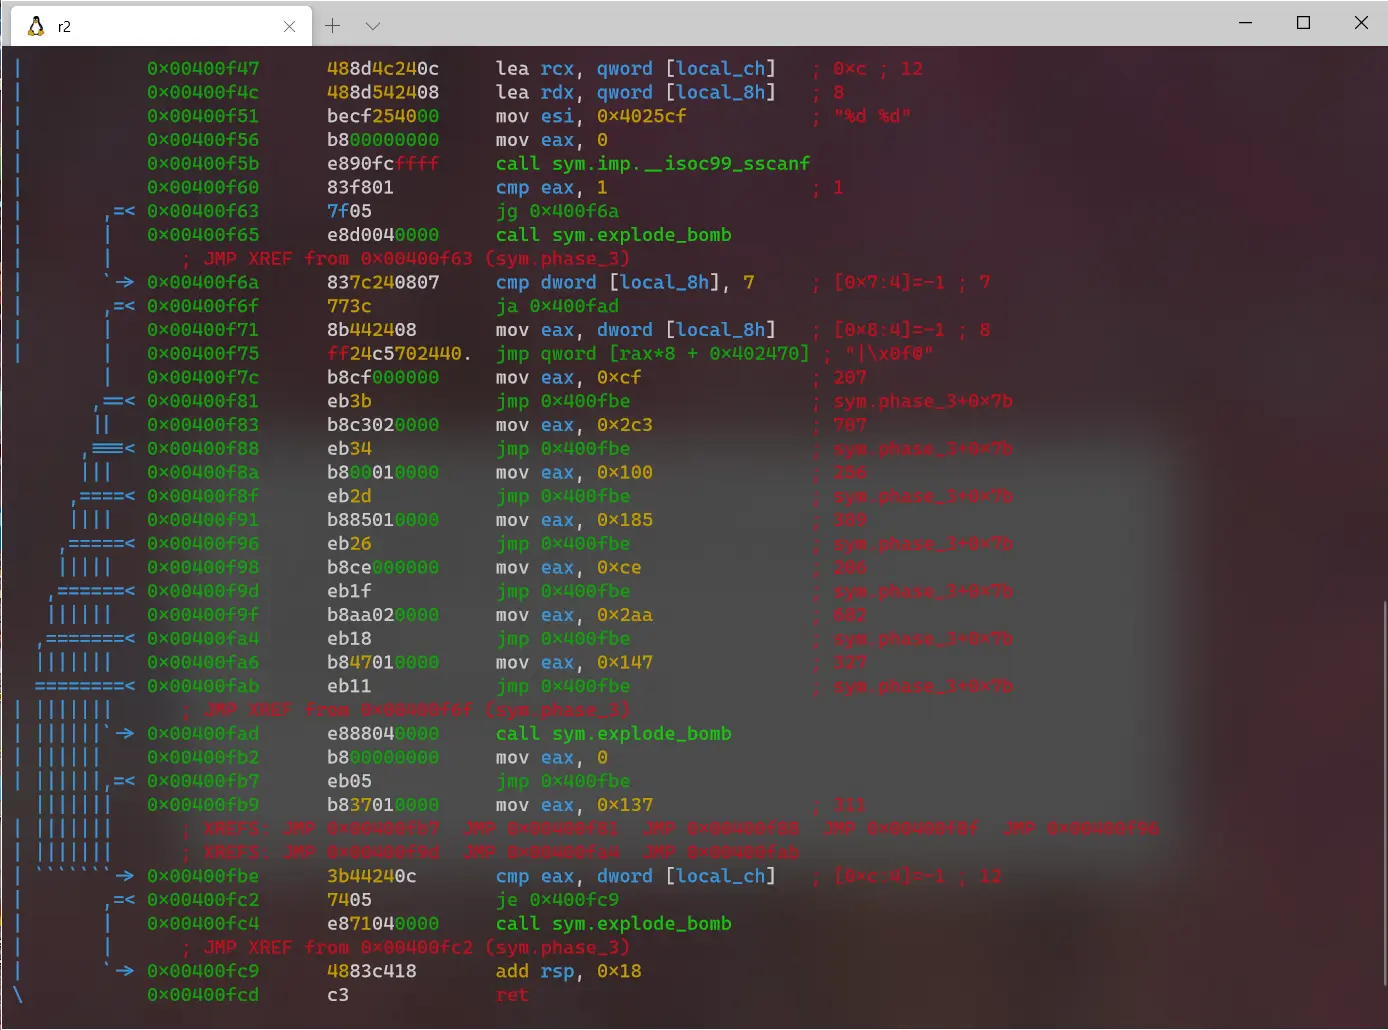Click address 0x00400fcd

[x=203, y=995]
